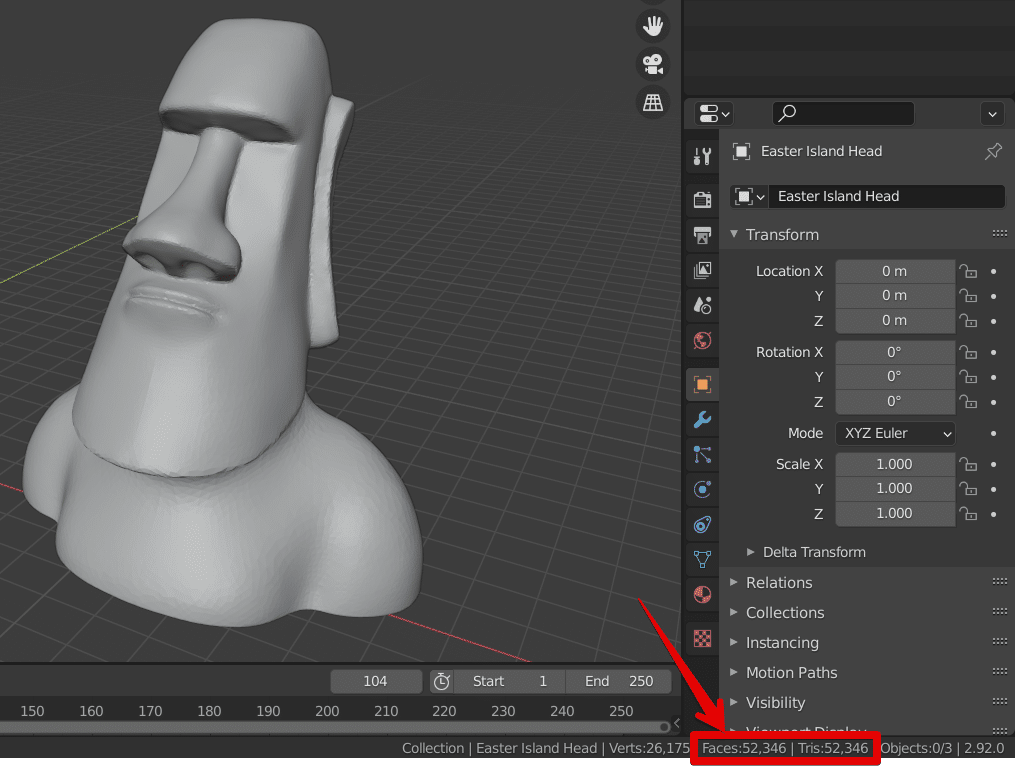Open the Material properties sphere tab
Viewport: 1015px width, 769px height.
point(702,594)
